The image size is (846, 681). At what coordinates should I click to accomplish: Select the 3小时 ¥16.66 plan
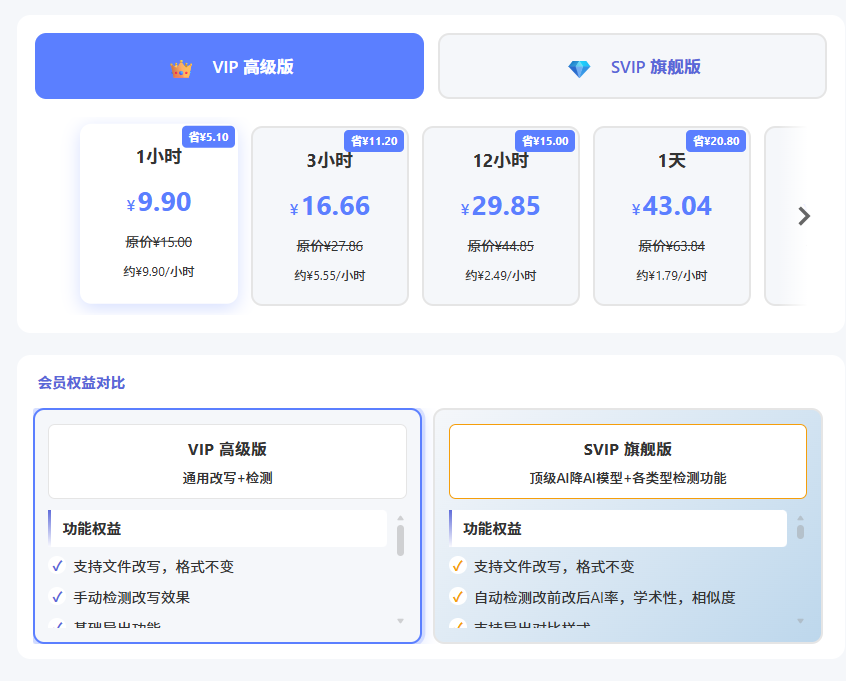[330, 217]
